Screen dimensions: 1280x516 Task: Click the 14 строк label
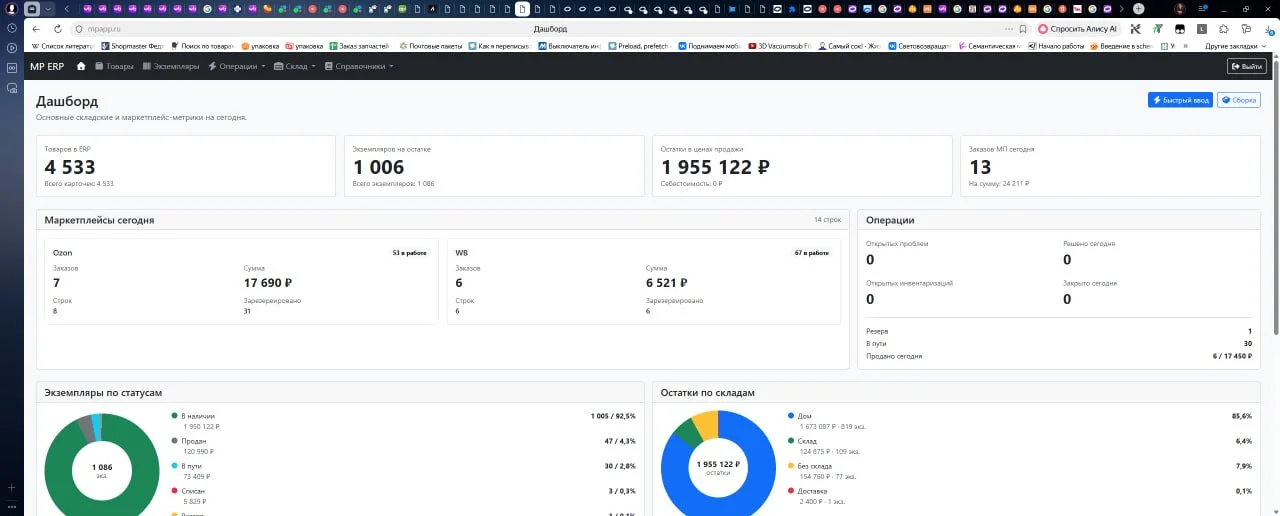[826, 220]
